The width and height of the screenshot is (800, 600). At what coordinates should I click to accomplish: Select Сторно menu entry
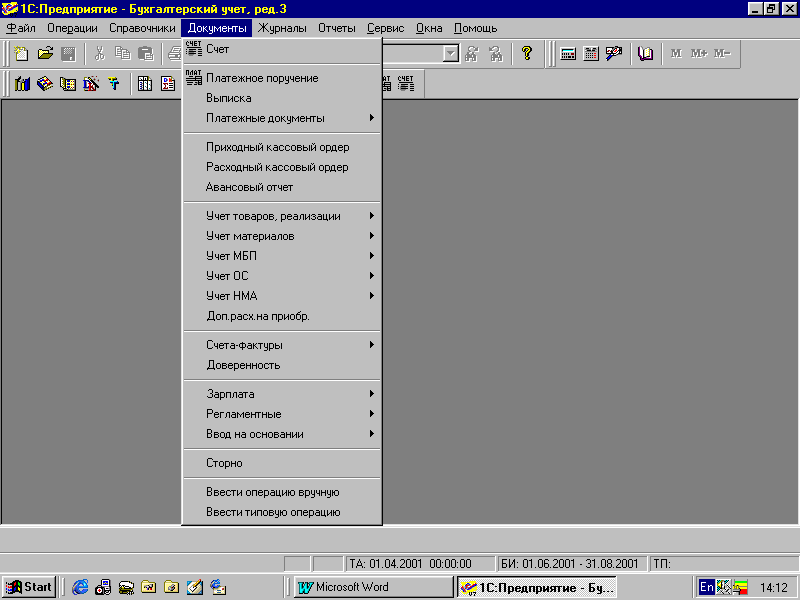point(282,463)
